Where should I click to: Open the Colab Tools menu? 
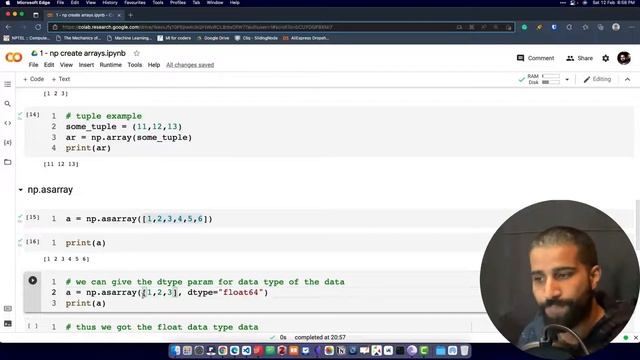click(x=135, y=65)
